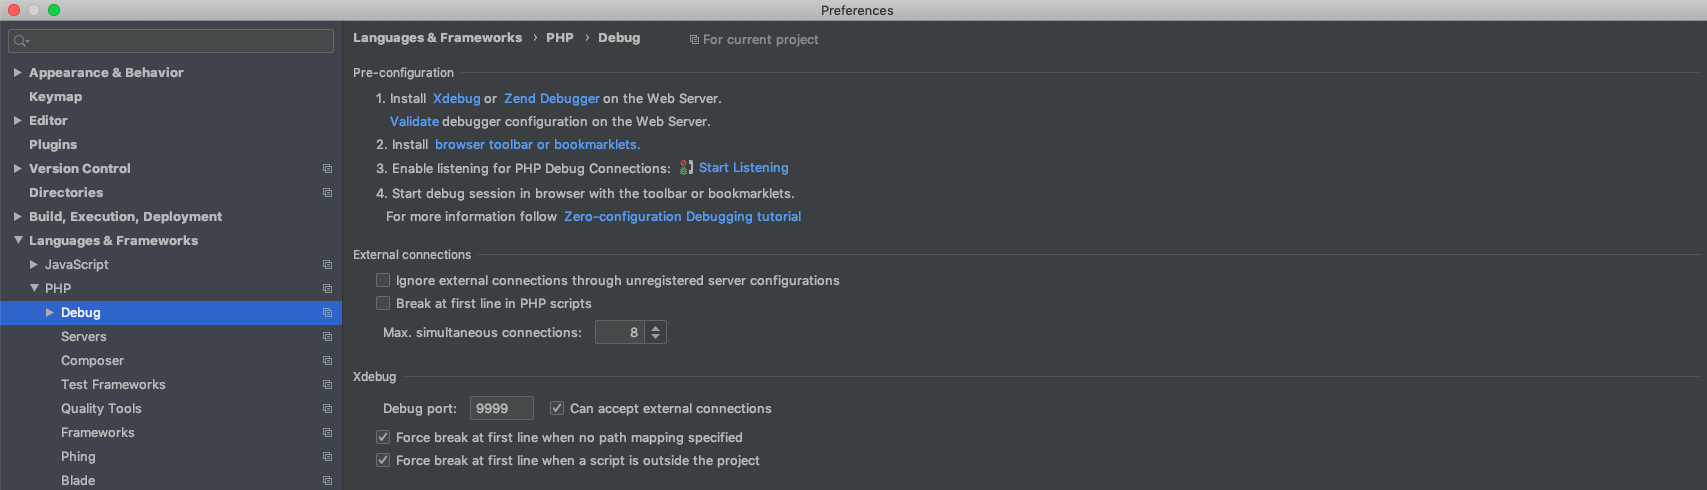Viewport: 1707px width, 490px height.
Task: Open the Xdebug install link
Action: pyautogui.click(x=456, y=99)
